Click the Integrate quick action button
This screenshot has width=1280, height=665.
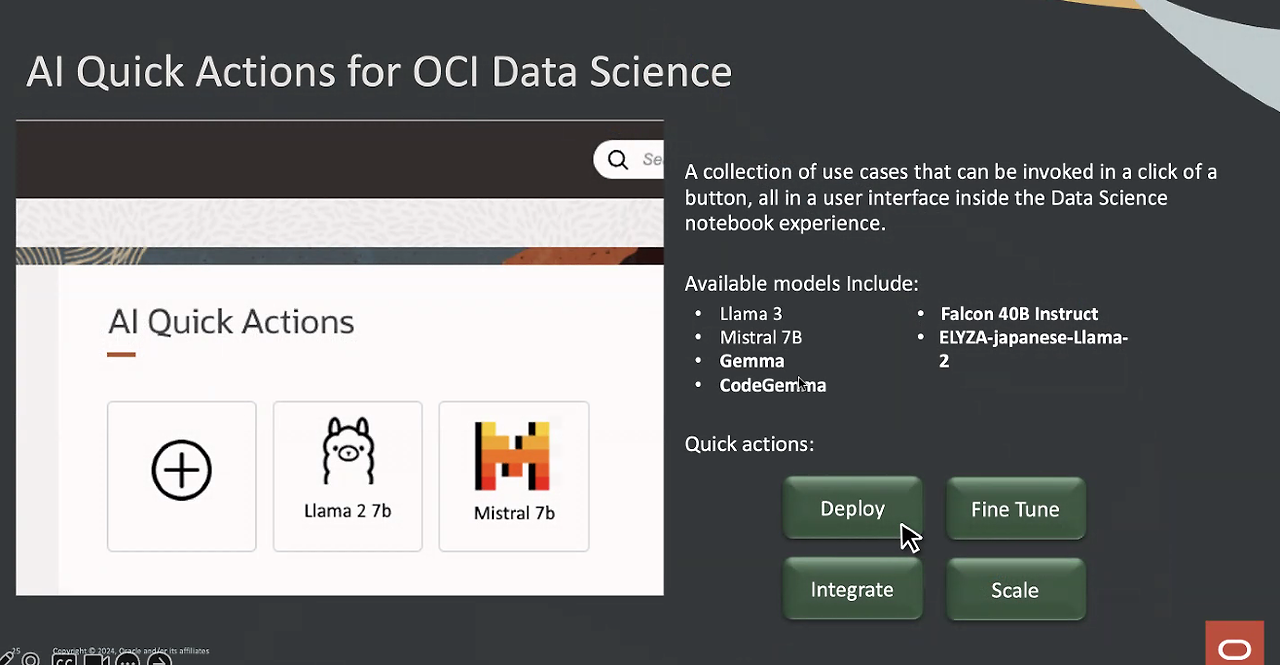(852, 590)
